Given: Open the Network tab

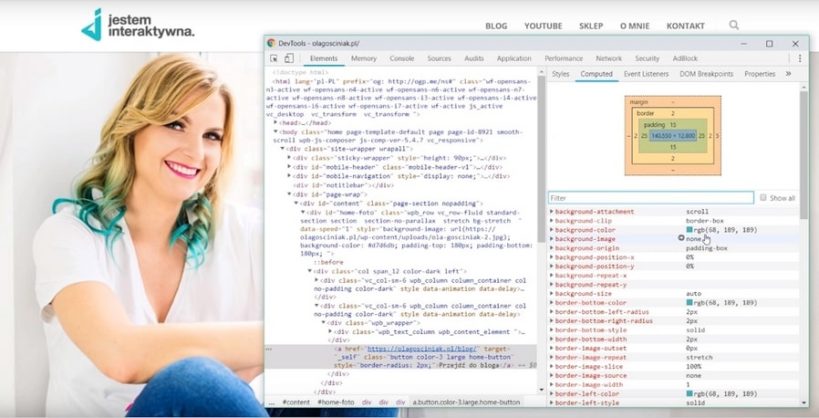Looking at the screenshot, I should [x=609, y=59].
